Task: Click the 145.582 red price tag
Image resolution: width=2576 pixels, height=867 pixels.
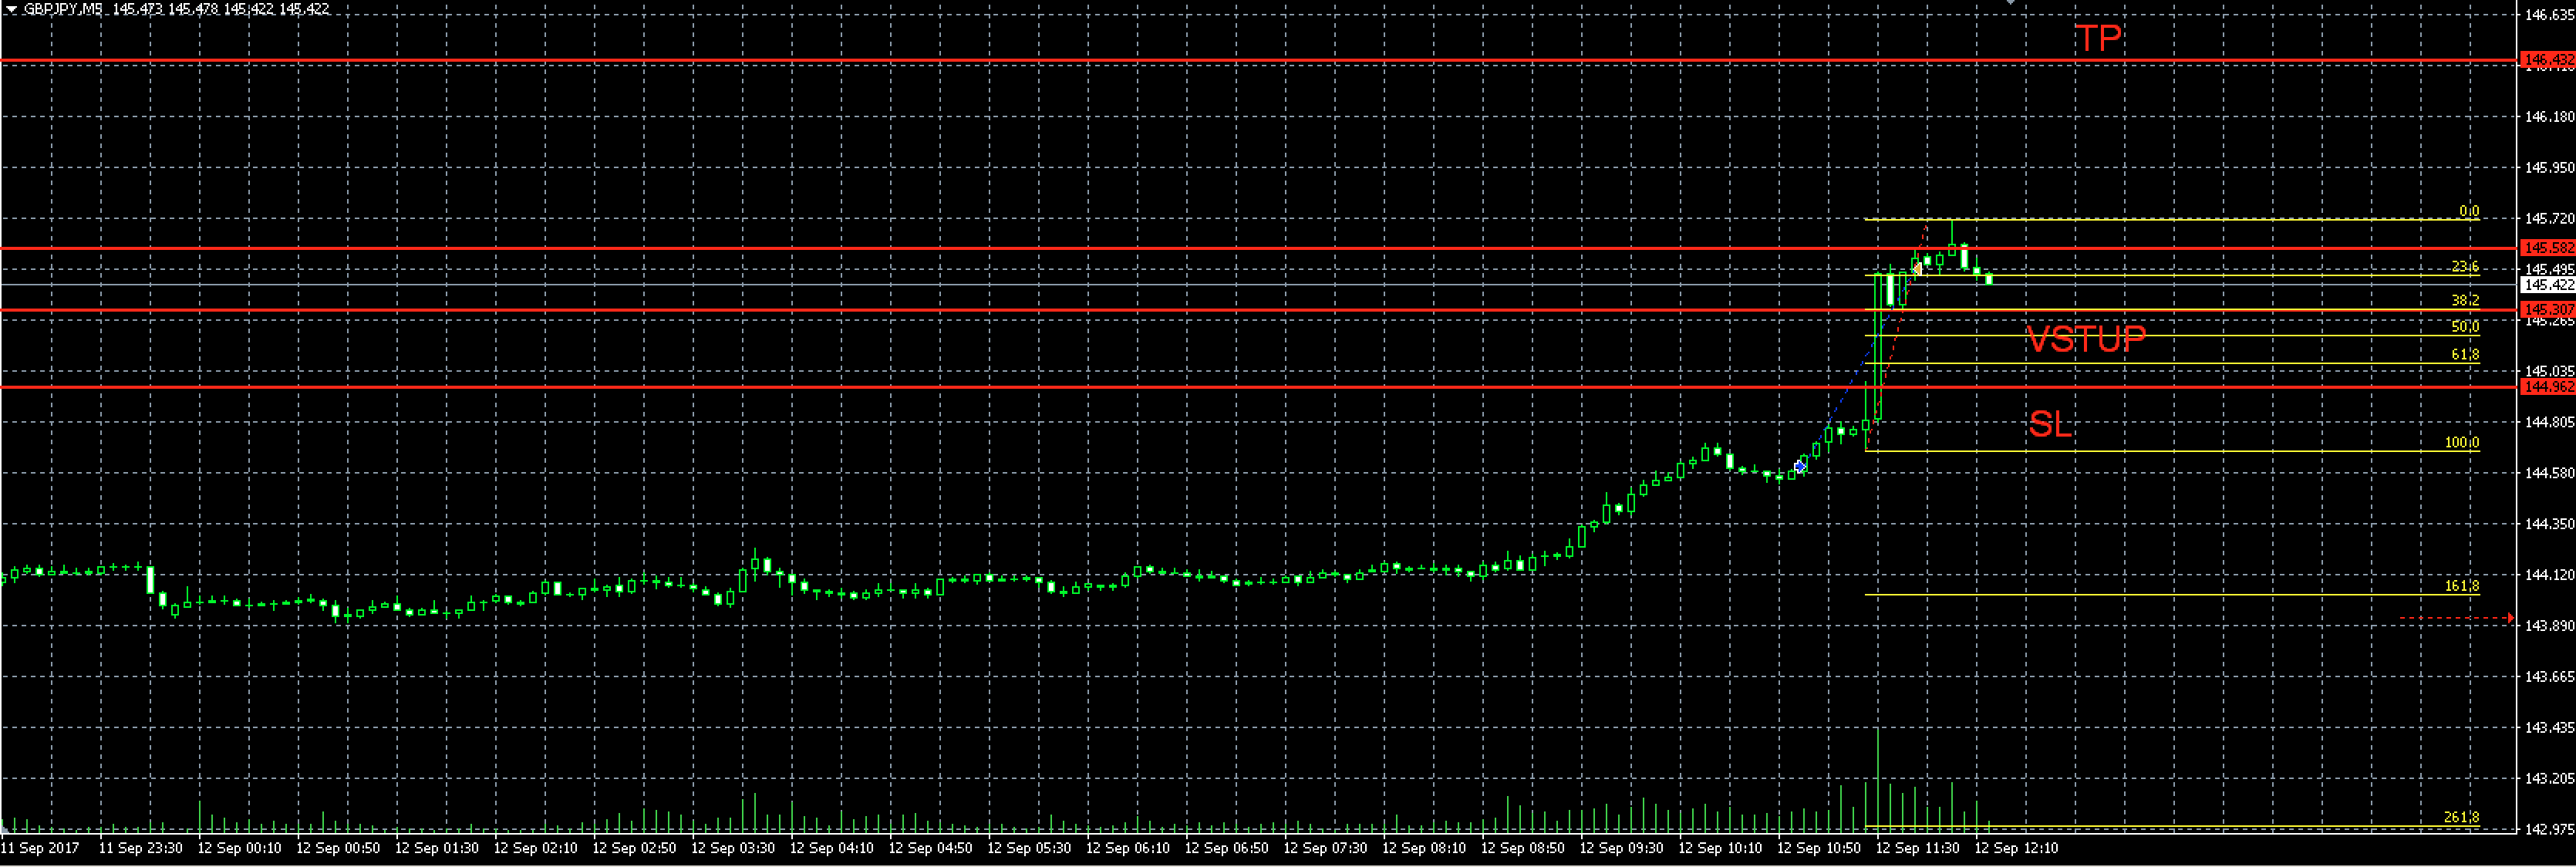Action: coord(2547,247)
